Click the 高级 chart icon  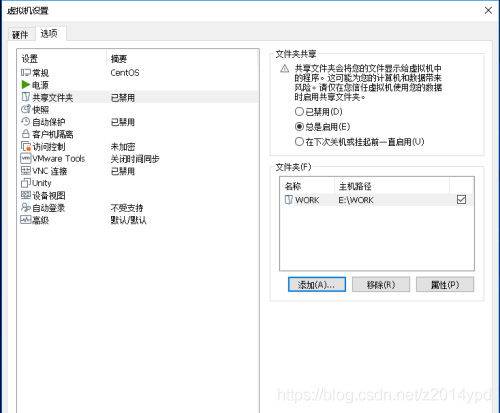26,220
